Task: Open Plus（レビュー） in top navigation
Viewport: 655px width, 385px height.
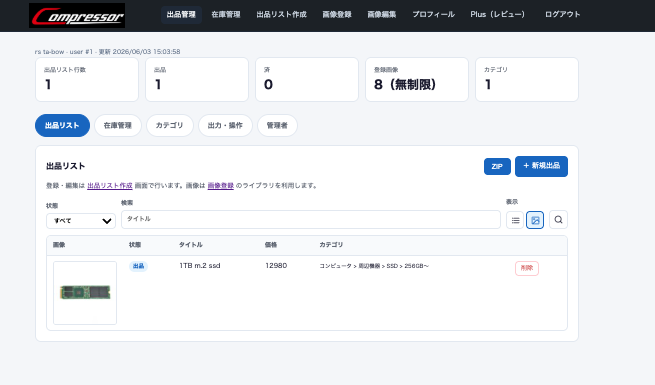Action: pos(498,15)
